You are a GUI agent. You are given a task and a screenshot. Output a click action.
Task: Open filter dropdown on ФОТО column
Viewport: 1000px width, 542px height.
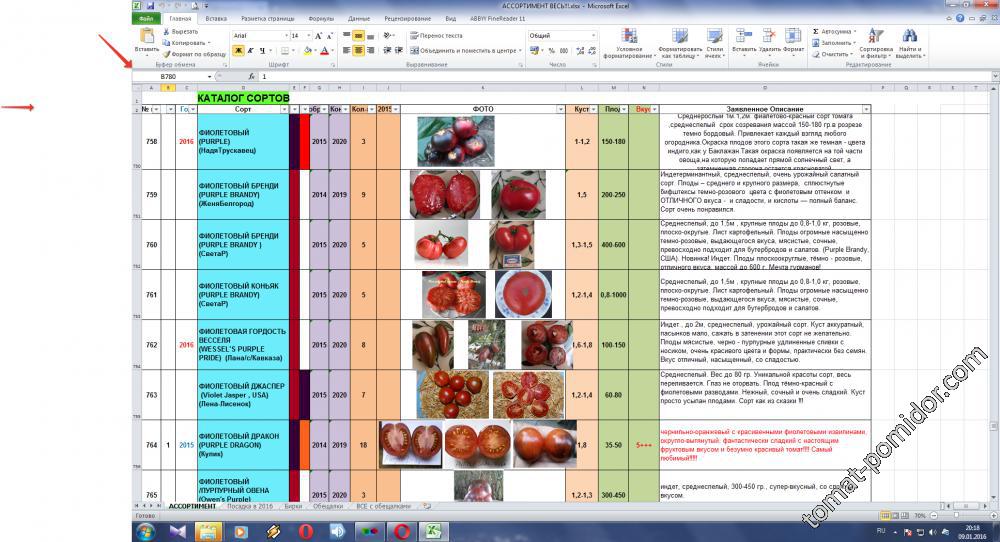(x=561, y=110)
